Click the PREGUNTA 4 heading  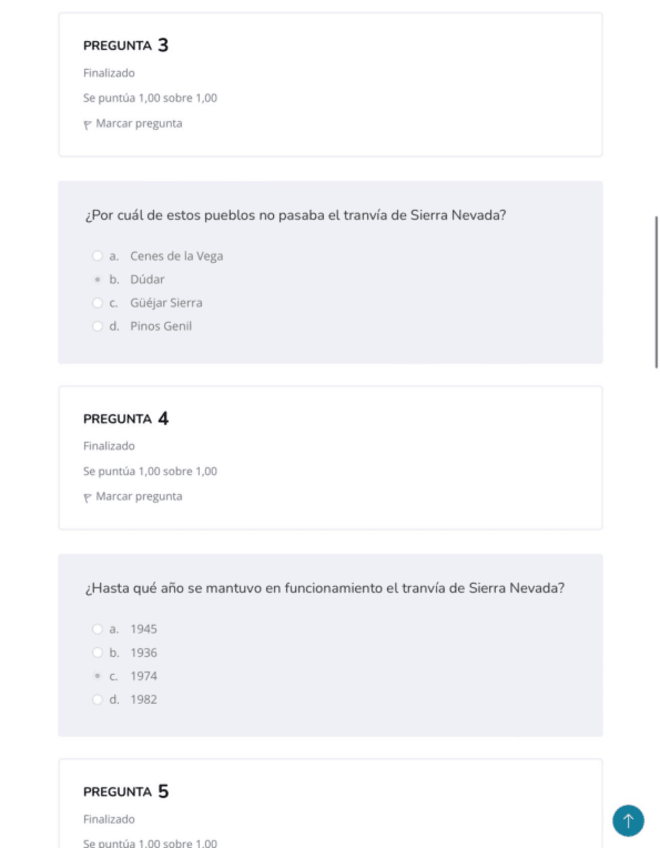click(x=126, y=418)
